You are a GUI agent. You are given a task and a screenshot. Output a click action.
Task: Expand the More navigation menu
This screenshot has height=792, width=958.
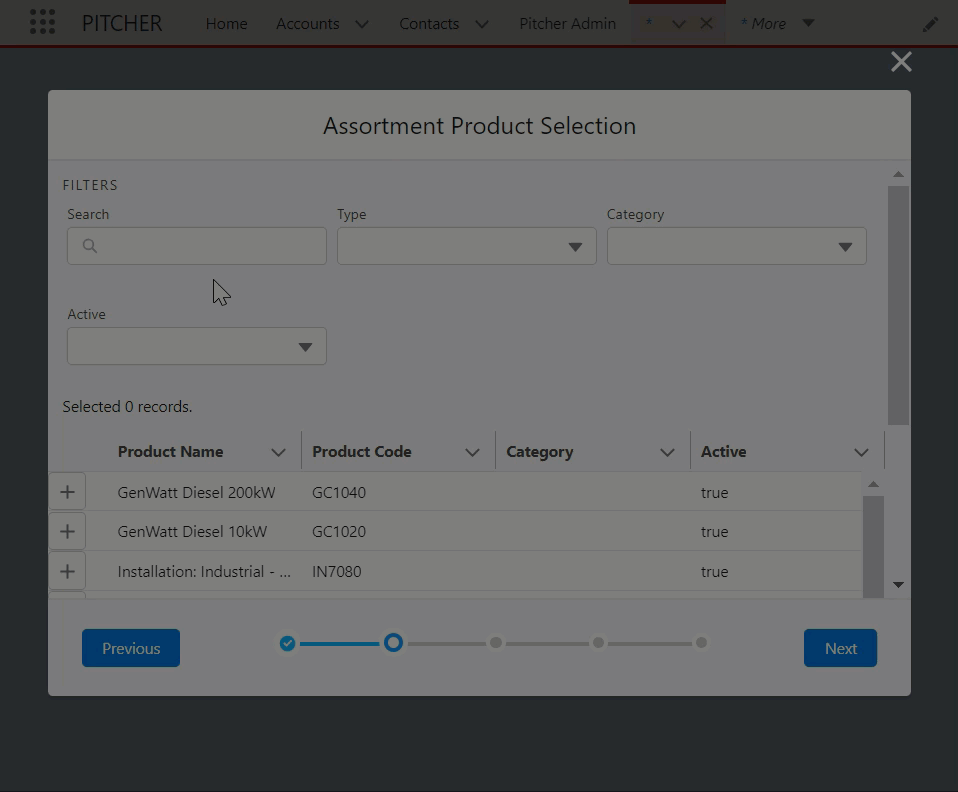pos(777,23)
